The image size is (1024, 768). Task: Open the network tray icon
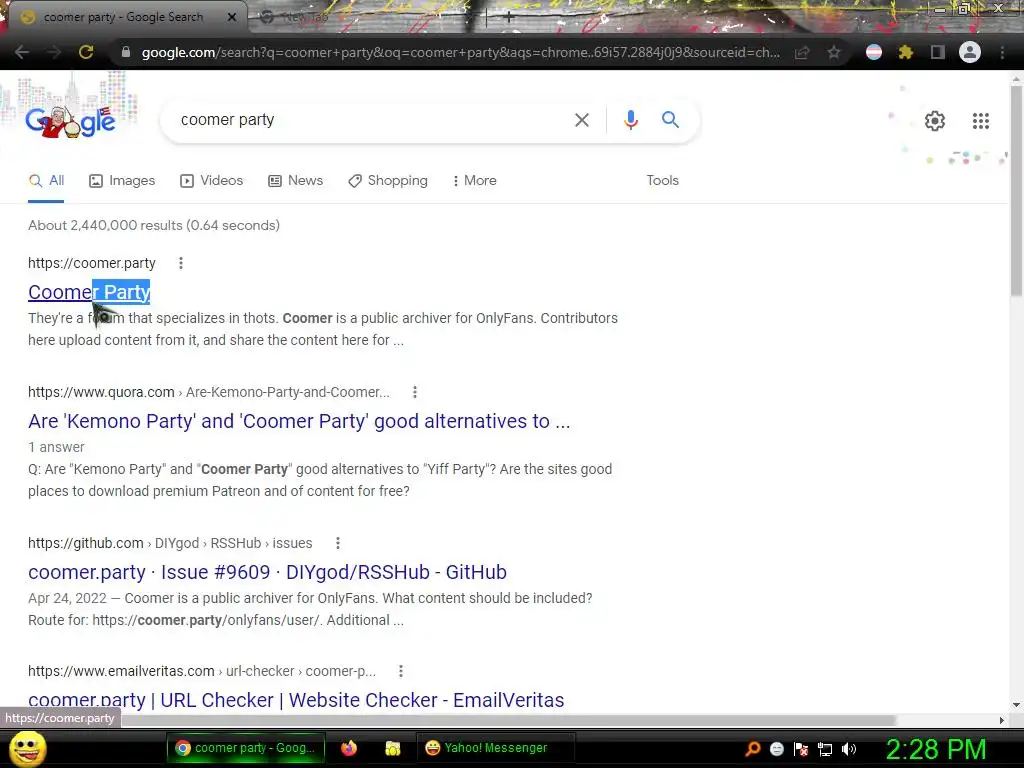[x=825, y=749]
